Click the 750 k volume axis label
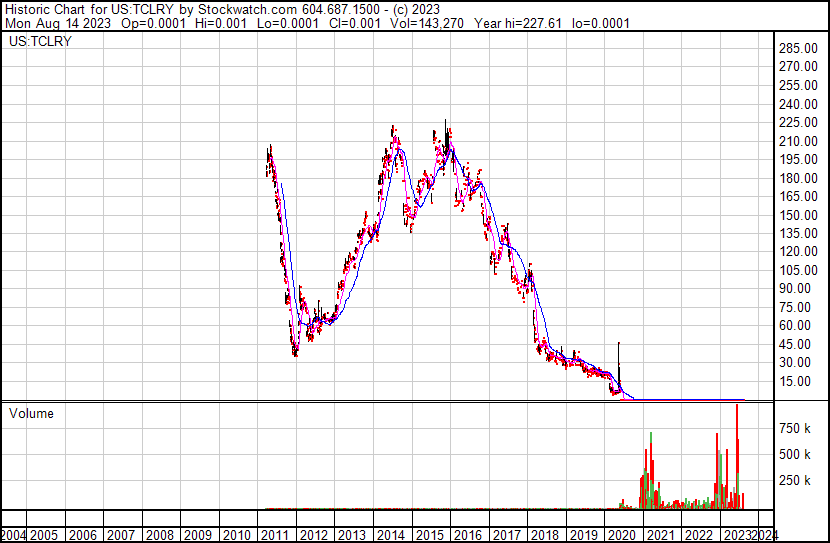This screenshot has height=543, width=830. point(796,428)
